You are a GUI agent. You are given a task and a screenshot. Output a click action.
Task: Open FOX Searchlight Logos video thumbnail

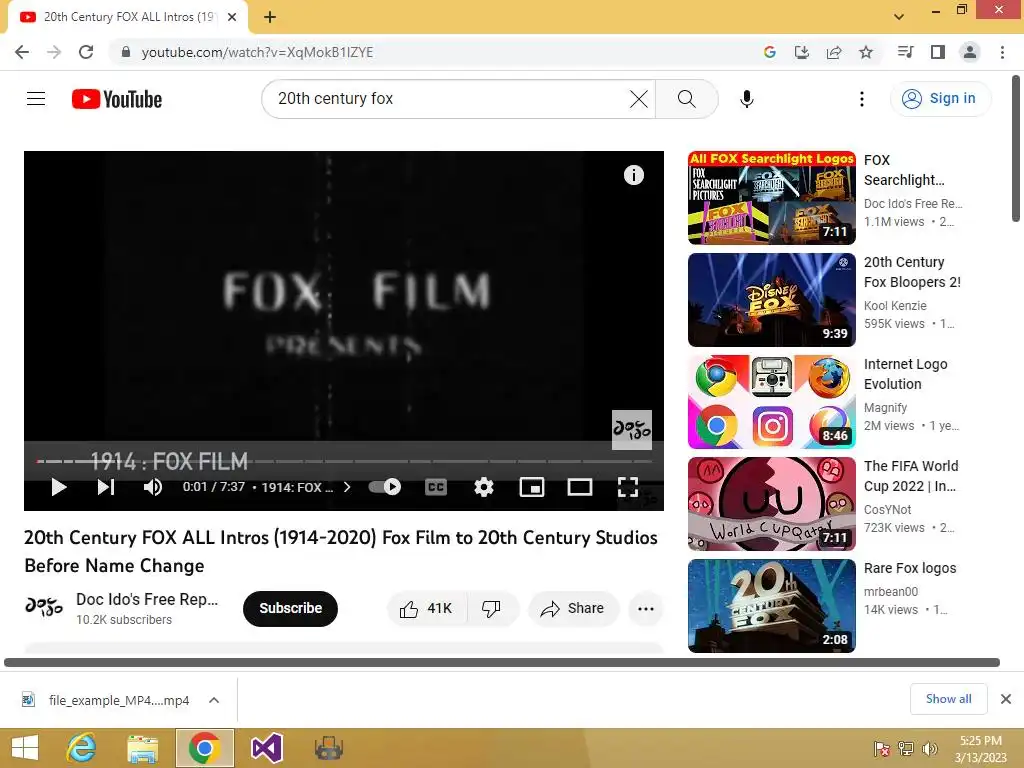(771, 198)
